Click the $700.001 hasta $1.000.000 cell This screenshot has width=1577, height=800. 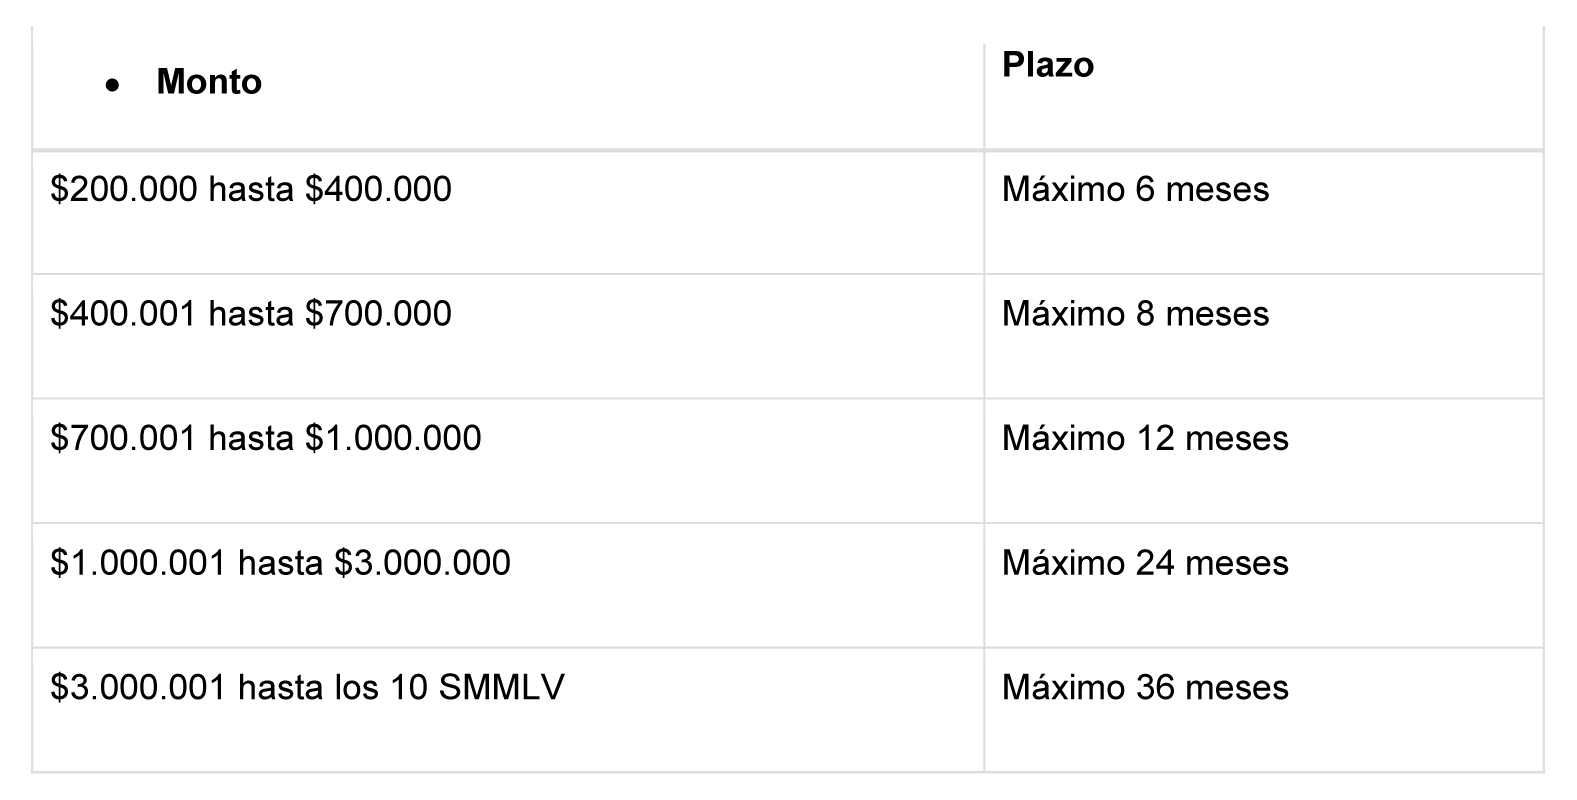coord(508,461)
